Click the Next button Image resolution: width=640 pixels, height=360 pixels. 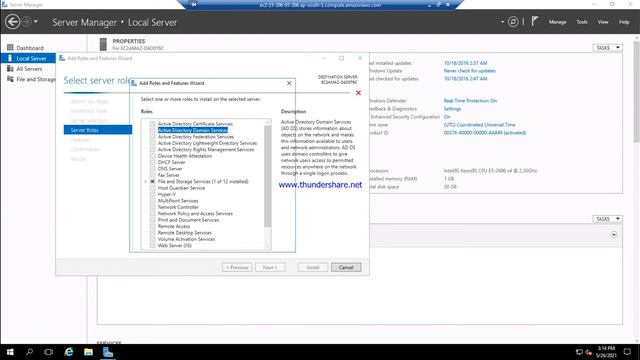(270, 267)
